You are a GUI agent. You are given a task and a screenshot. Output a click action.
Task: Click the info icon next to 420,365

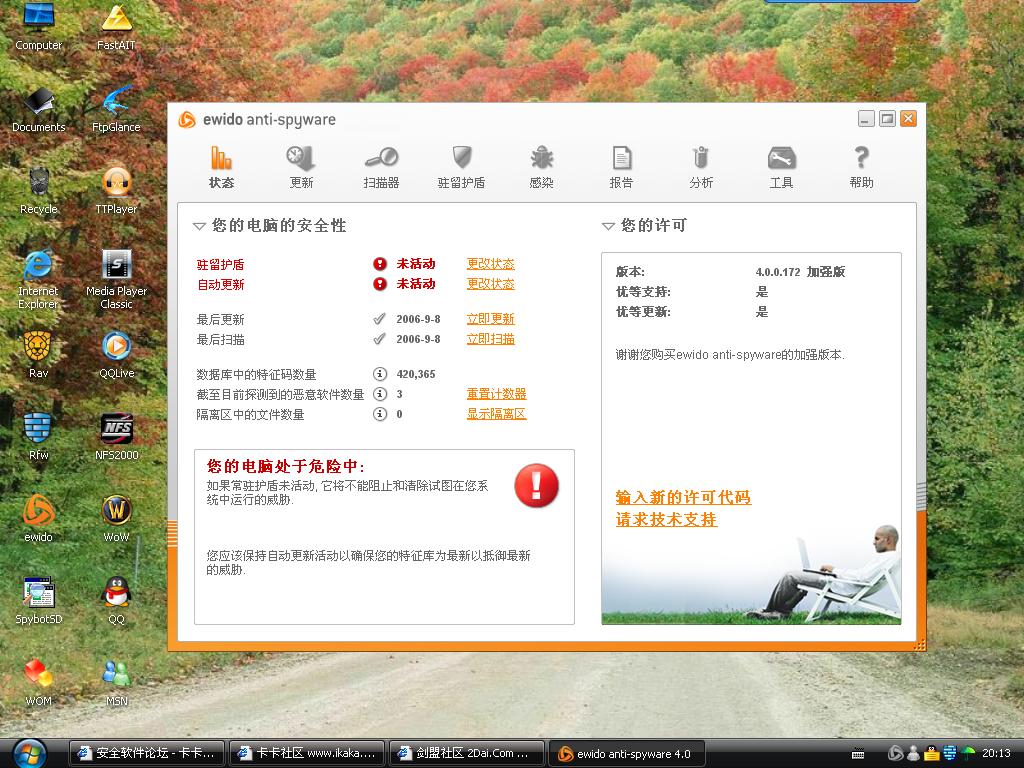[x=380, y=374]
